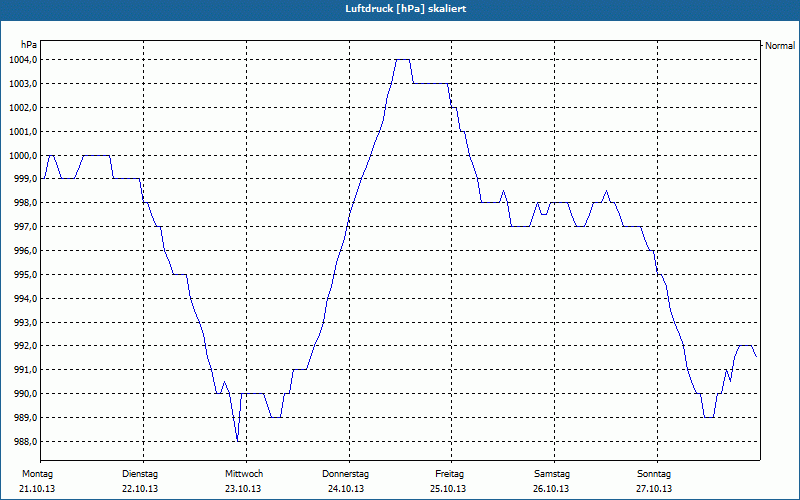Click the date 23.10.13

(243, 489)
